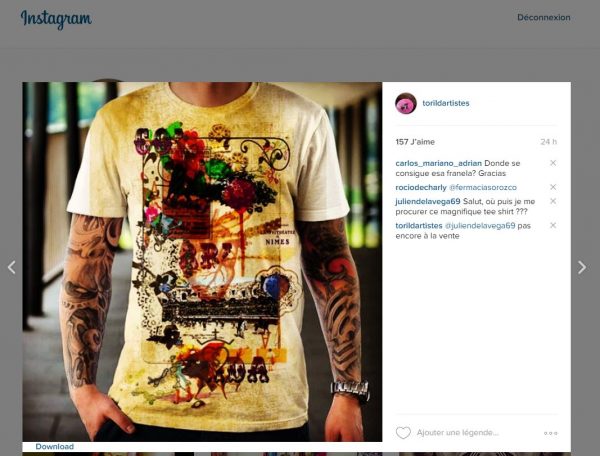Click the comment field Ajouter une légende
The width and height of the screenshot is (600, 456).
click(x=458, y=433)
